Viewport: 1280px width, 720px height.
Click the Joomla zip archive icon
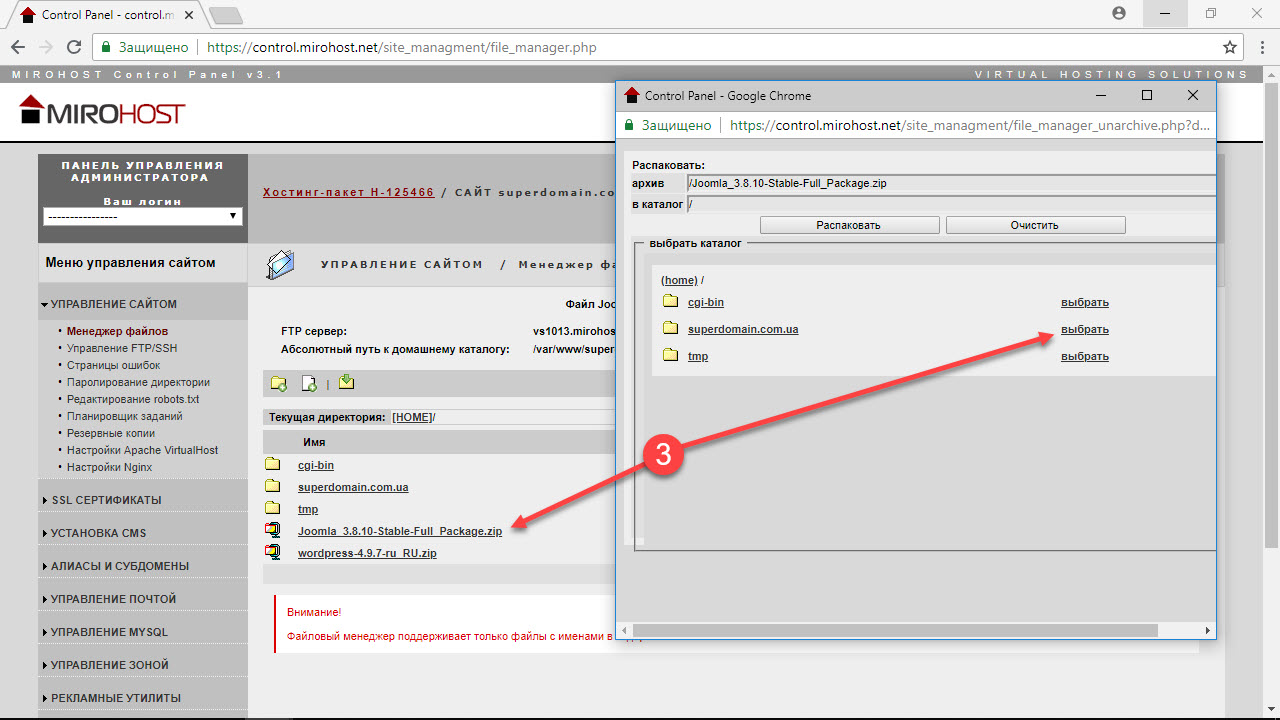pyautogui.click(x=273, y=531)
